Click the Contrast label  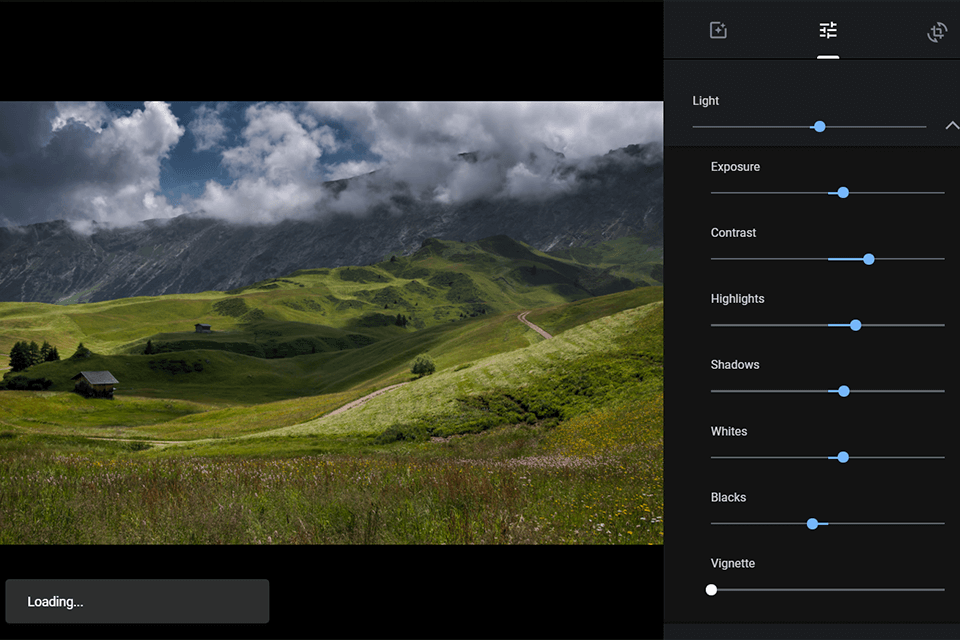click(x=733, y=233)
